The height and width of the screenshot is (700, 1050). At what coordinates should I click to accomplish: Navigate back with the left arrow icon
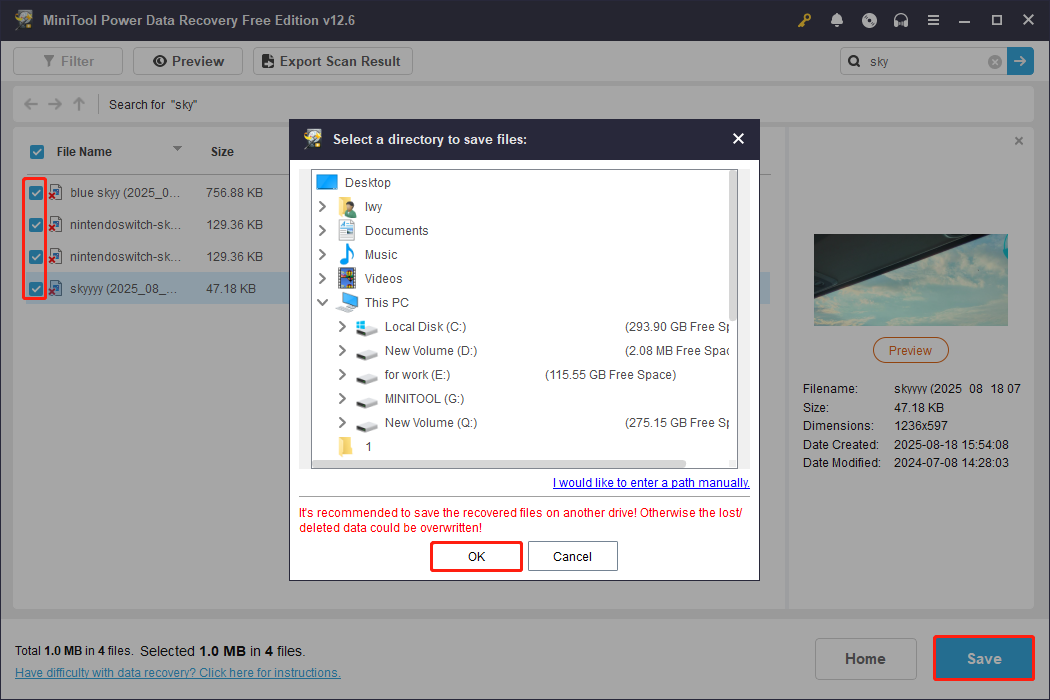30,104
